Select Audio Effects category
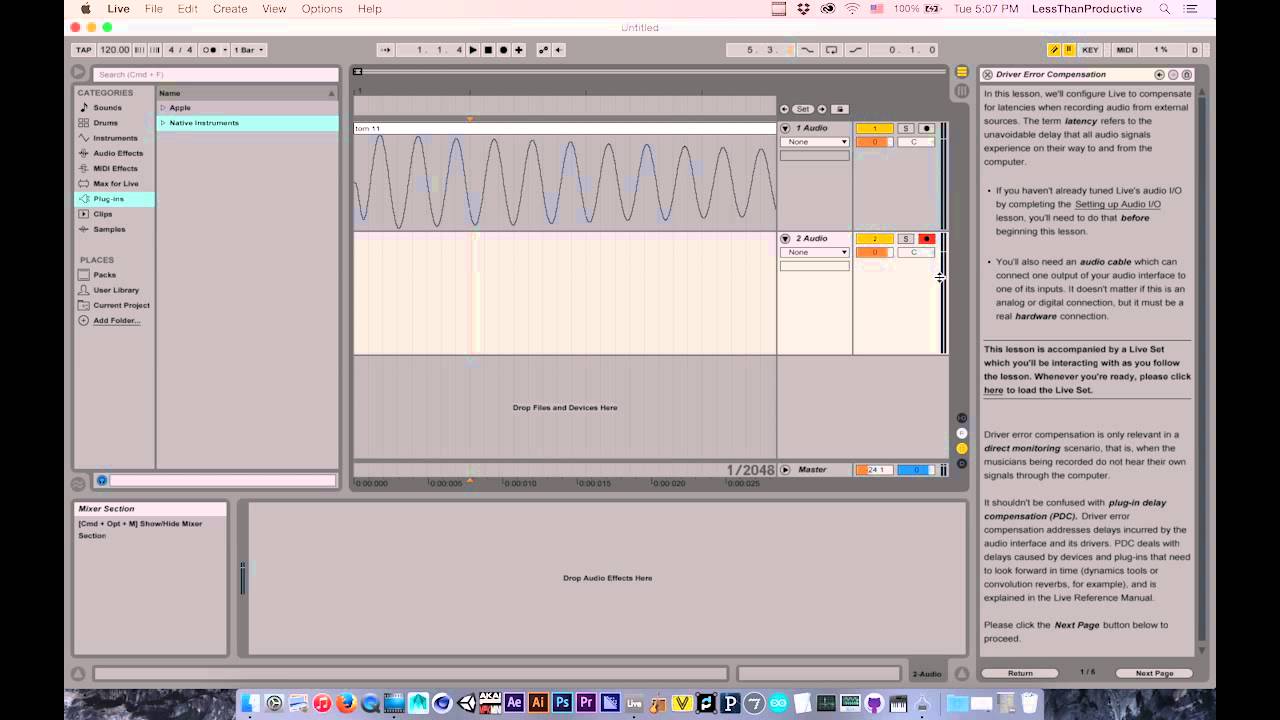Viewport: 1280px width, 720px height. (118, 153)
